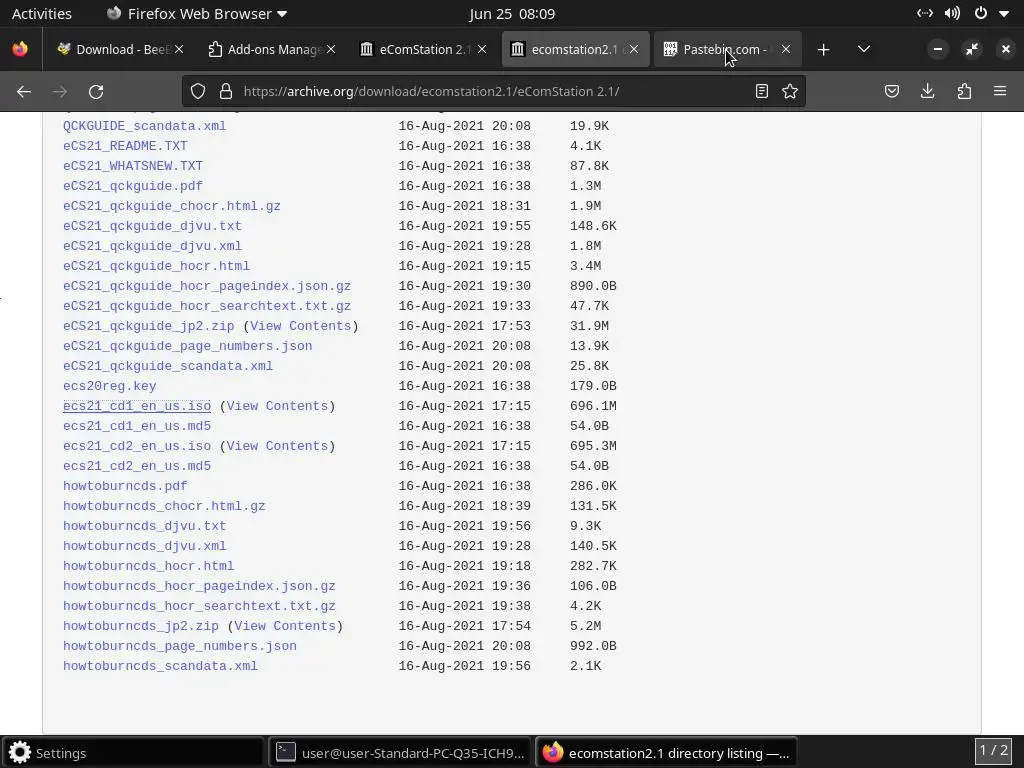
Task: Open eCS21_WHATSNEW.TXT
Action: 133,166
